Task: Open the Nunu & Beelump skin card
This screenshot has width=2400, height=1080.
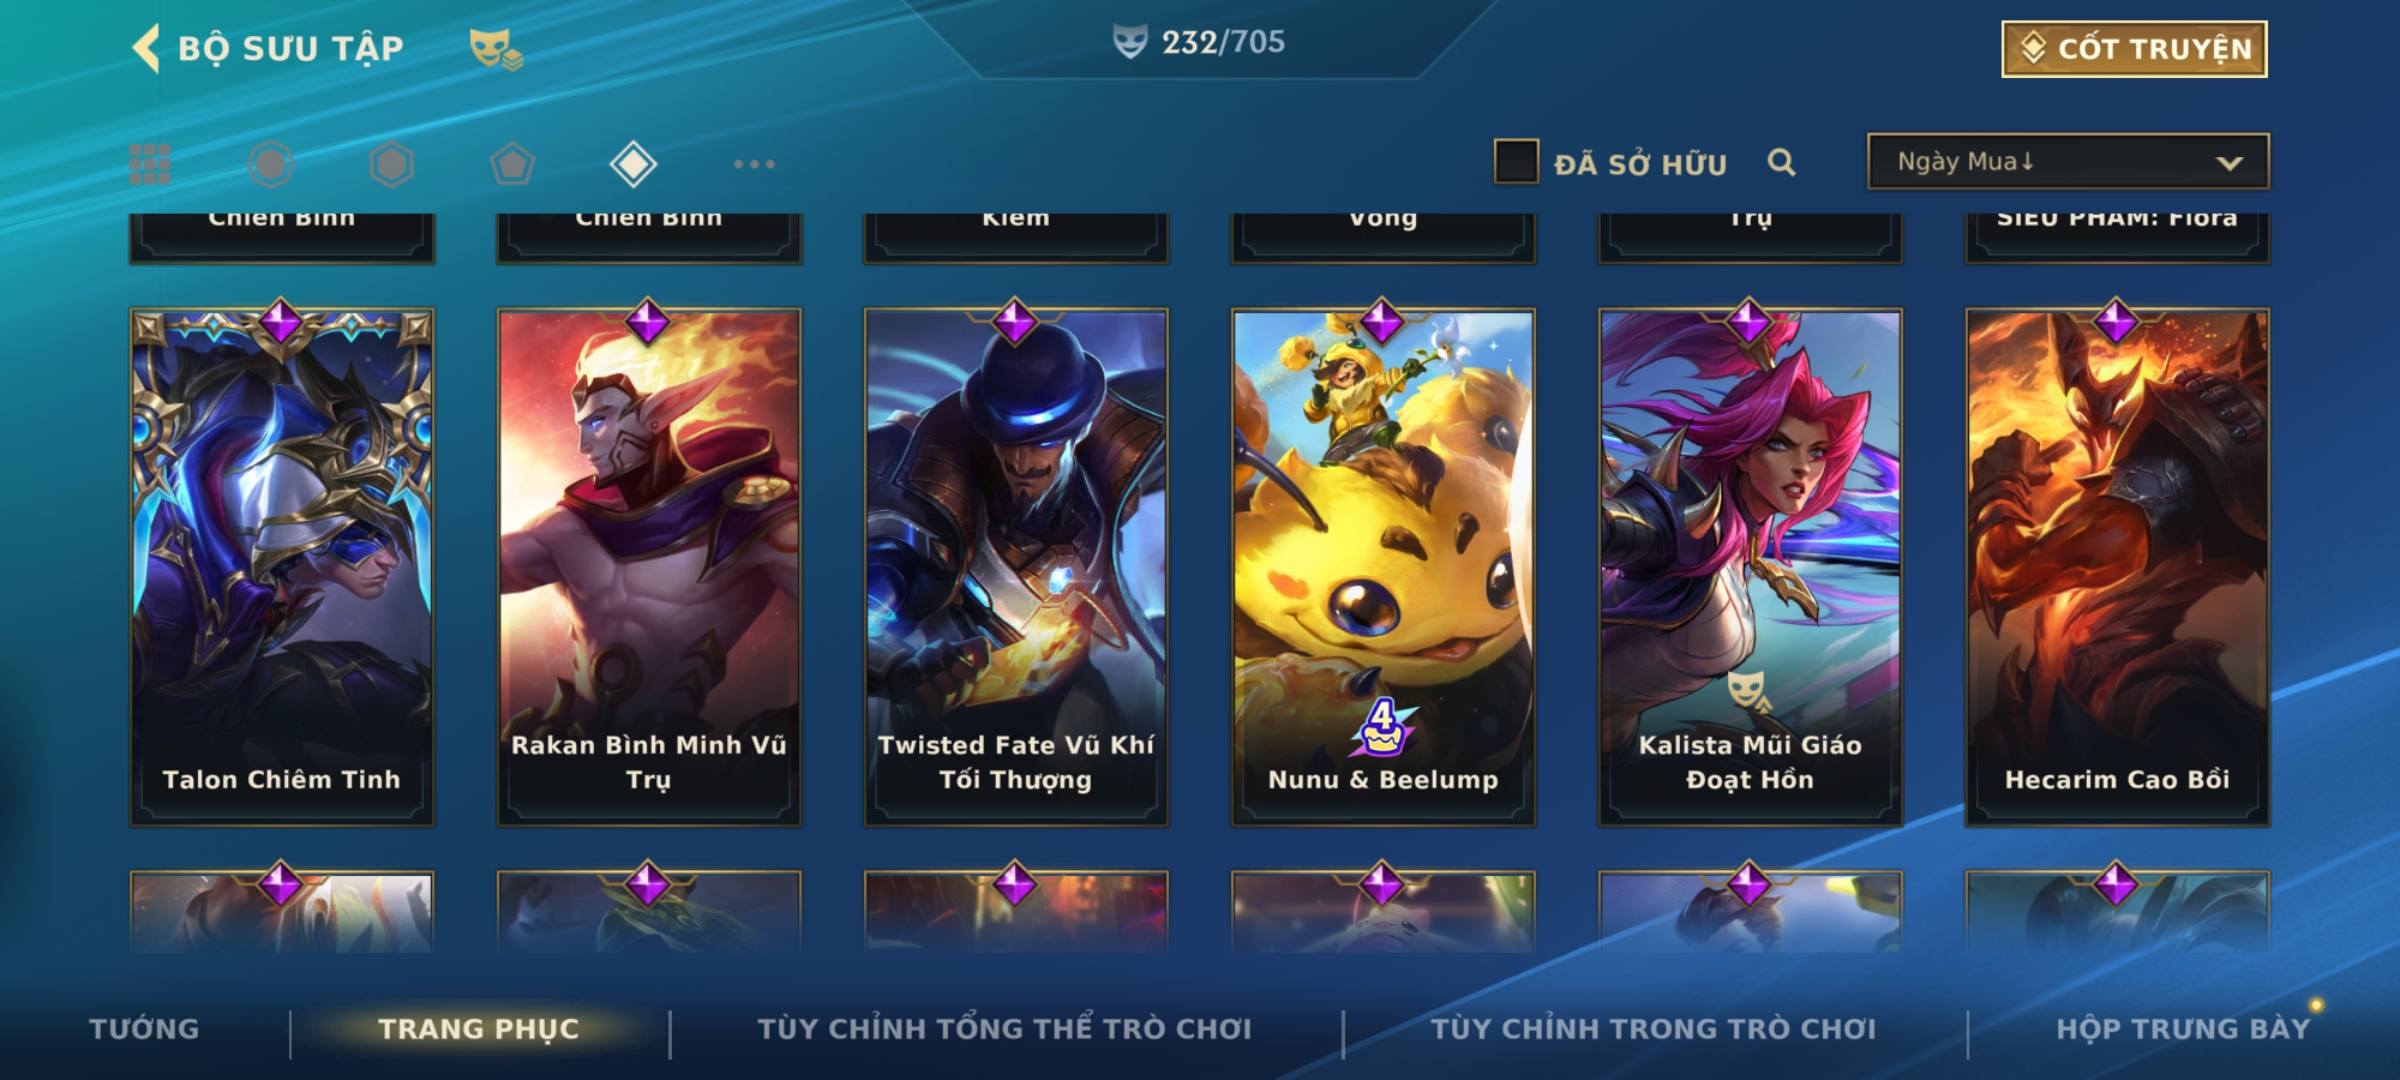Action: pyautogui.click(x=1383, y=567)
